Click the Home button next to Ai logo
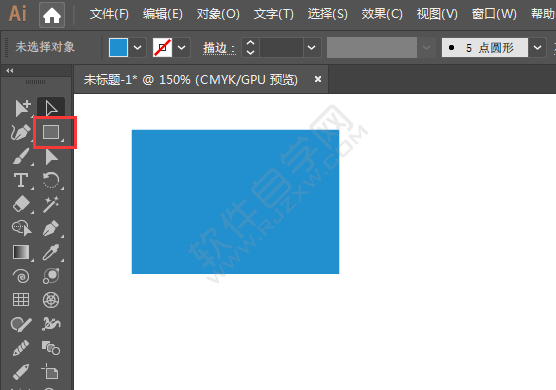The height and width of the screenshot is (390, 556). point(52,15)
